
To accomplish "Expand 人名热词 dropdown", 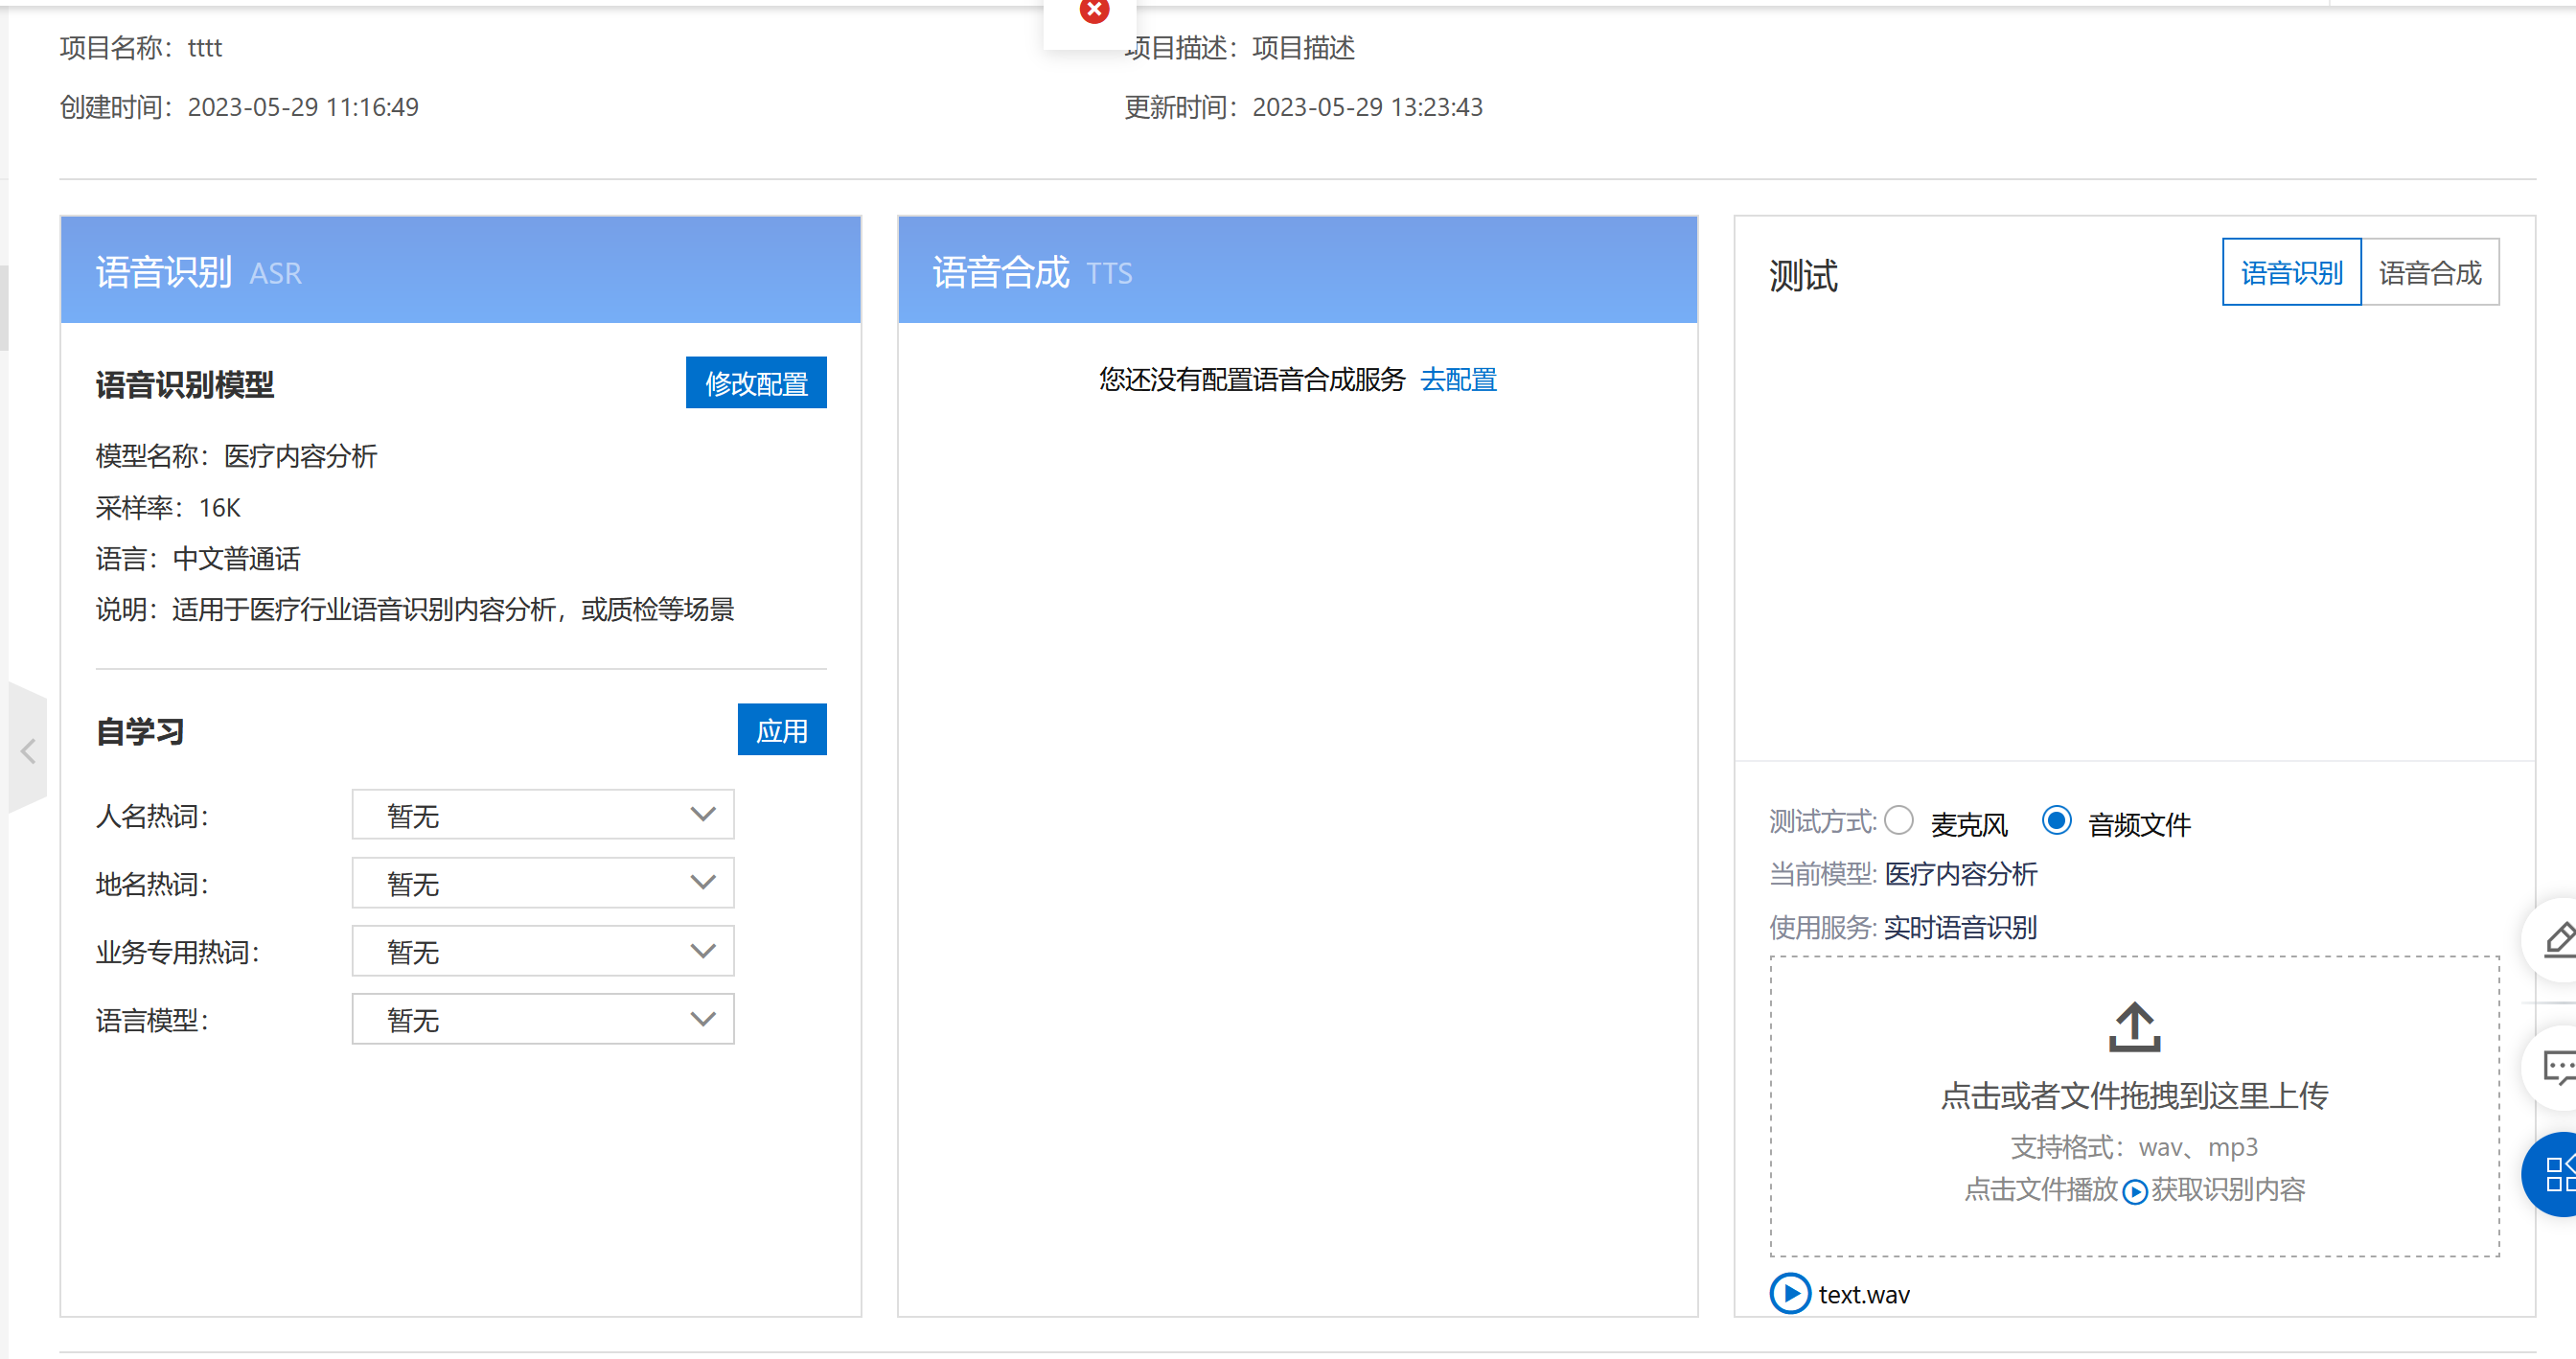I will [x=543, y=815].
